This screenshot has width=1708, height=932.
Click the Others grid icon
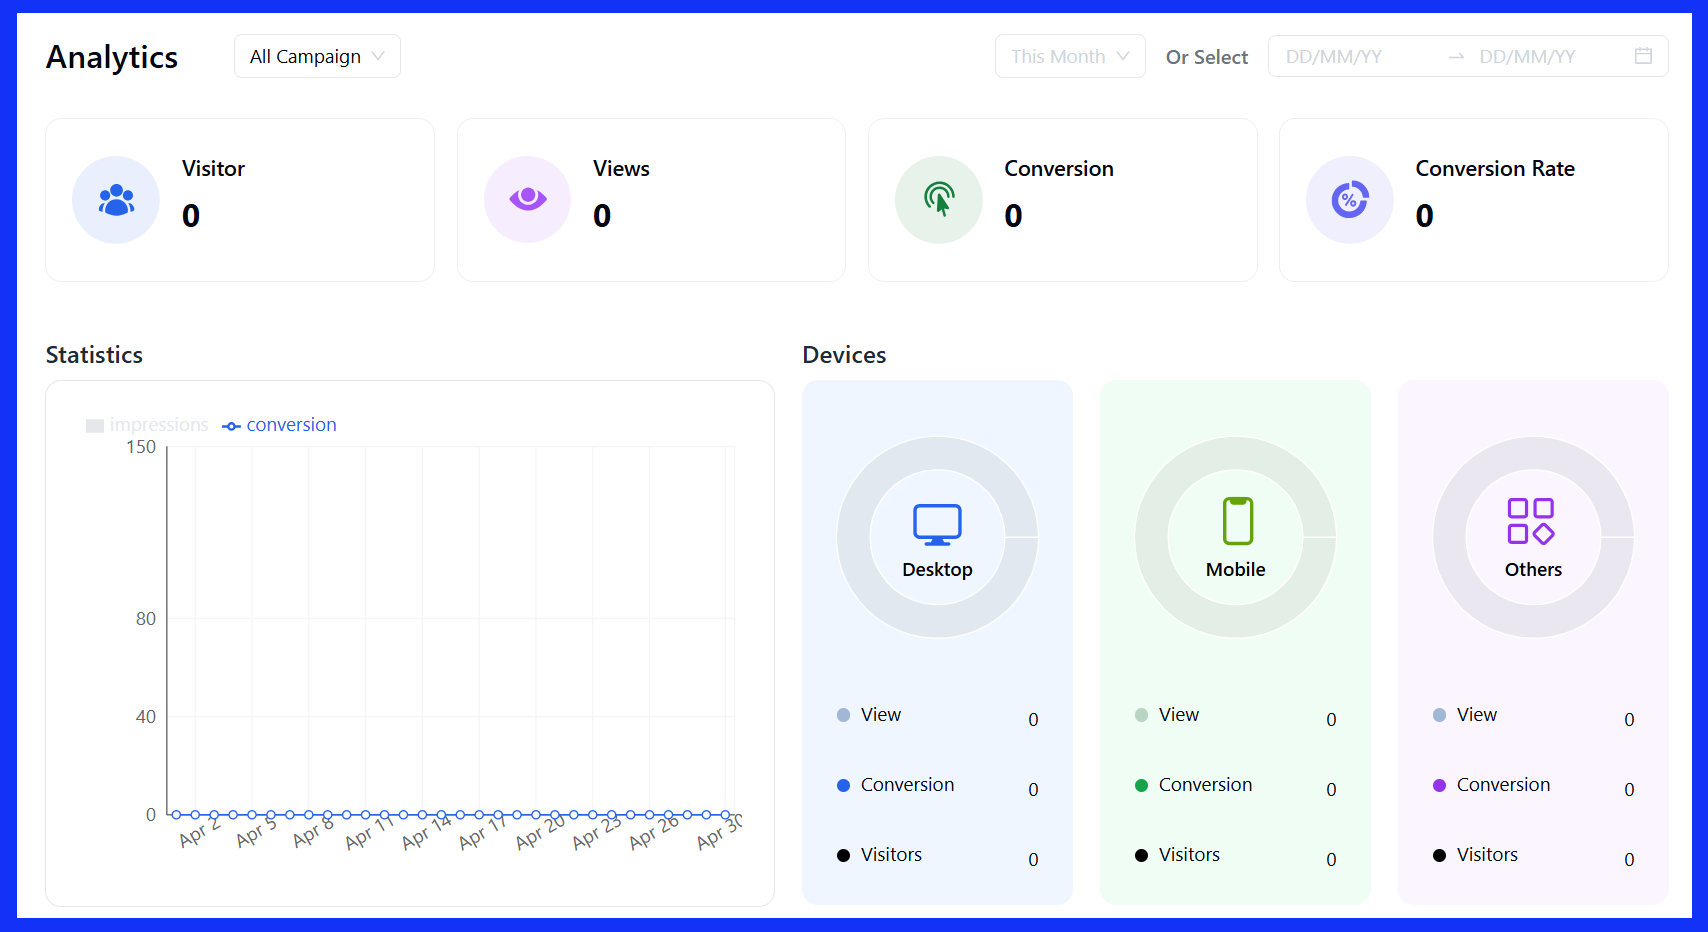[x=1531, y=521]
